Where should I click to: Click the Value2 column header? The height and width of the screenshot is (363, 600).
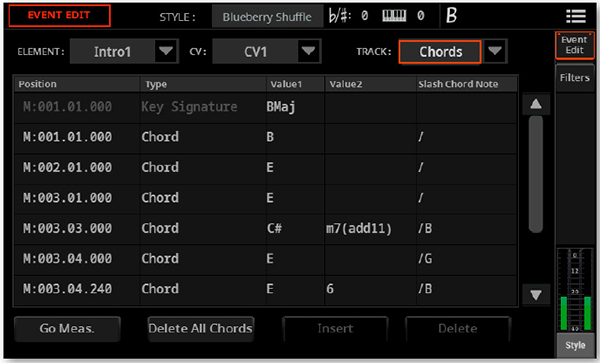click(x=370, y=84)
